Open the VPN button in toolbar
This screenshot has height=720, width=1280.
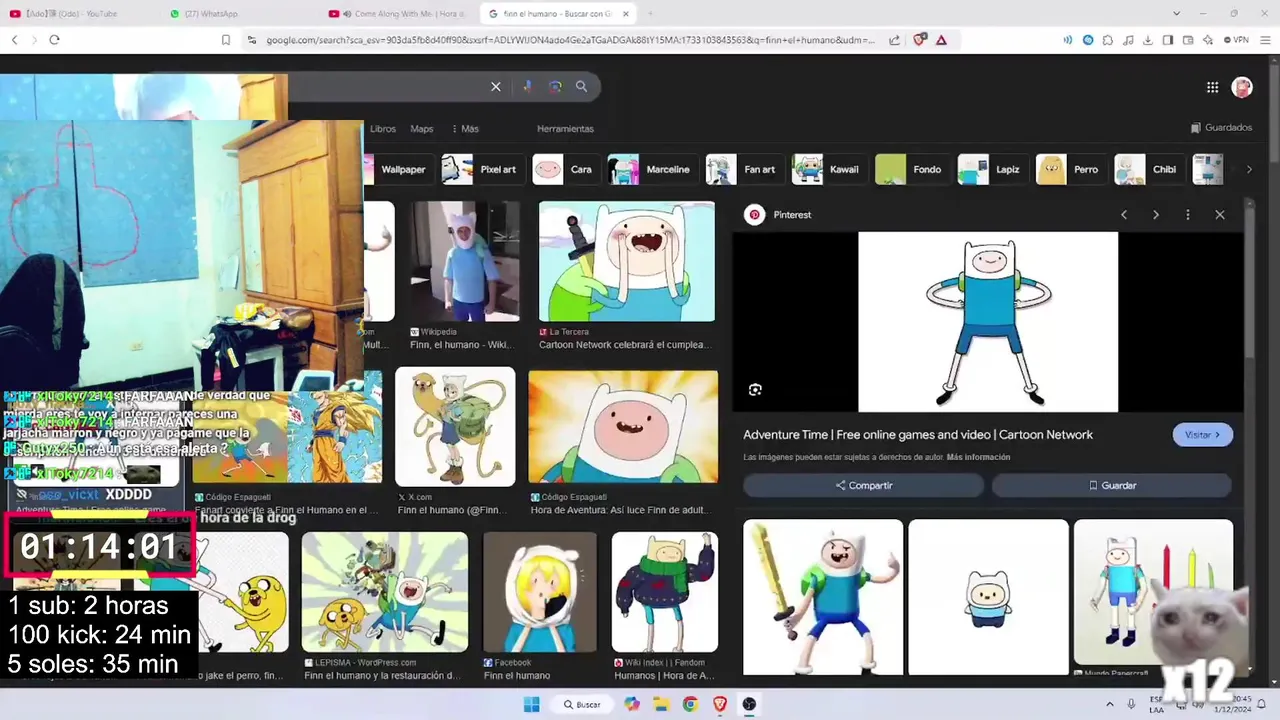[1236, 40]
